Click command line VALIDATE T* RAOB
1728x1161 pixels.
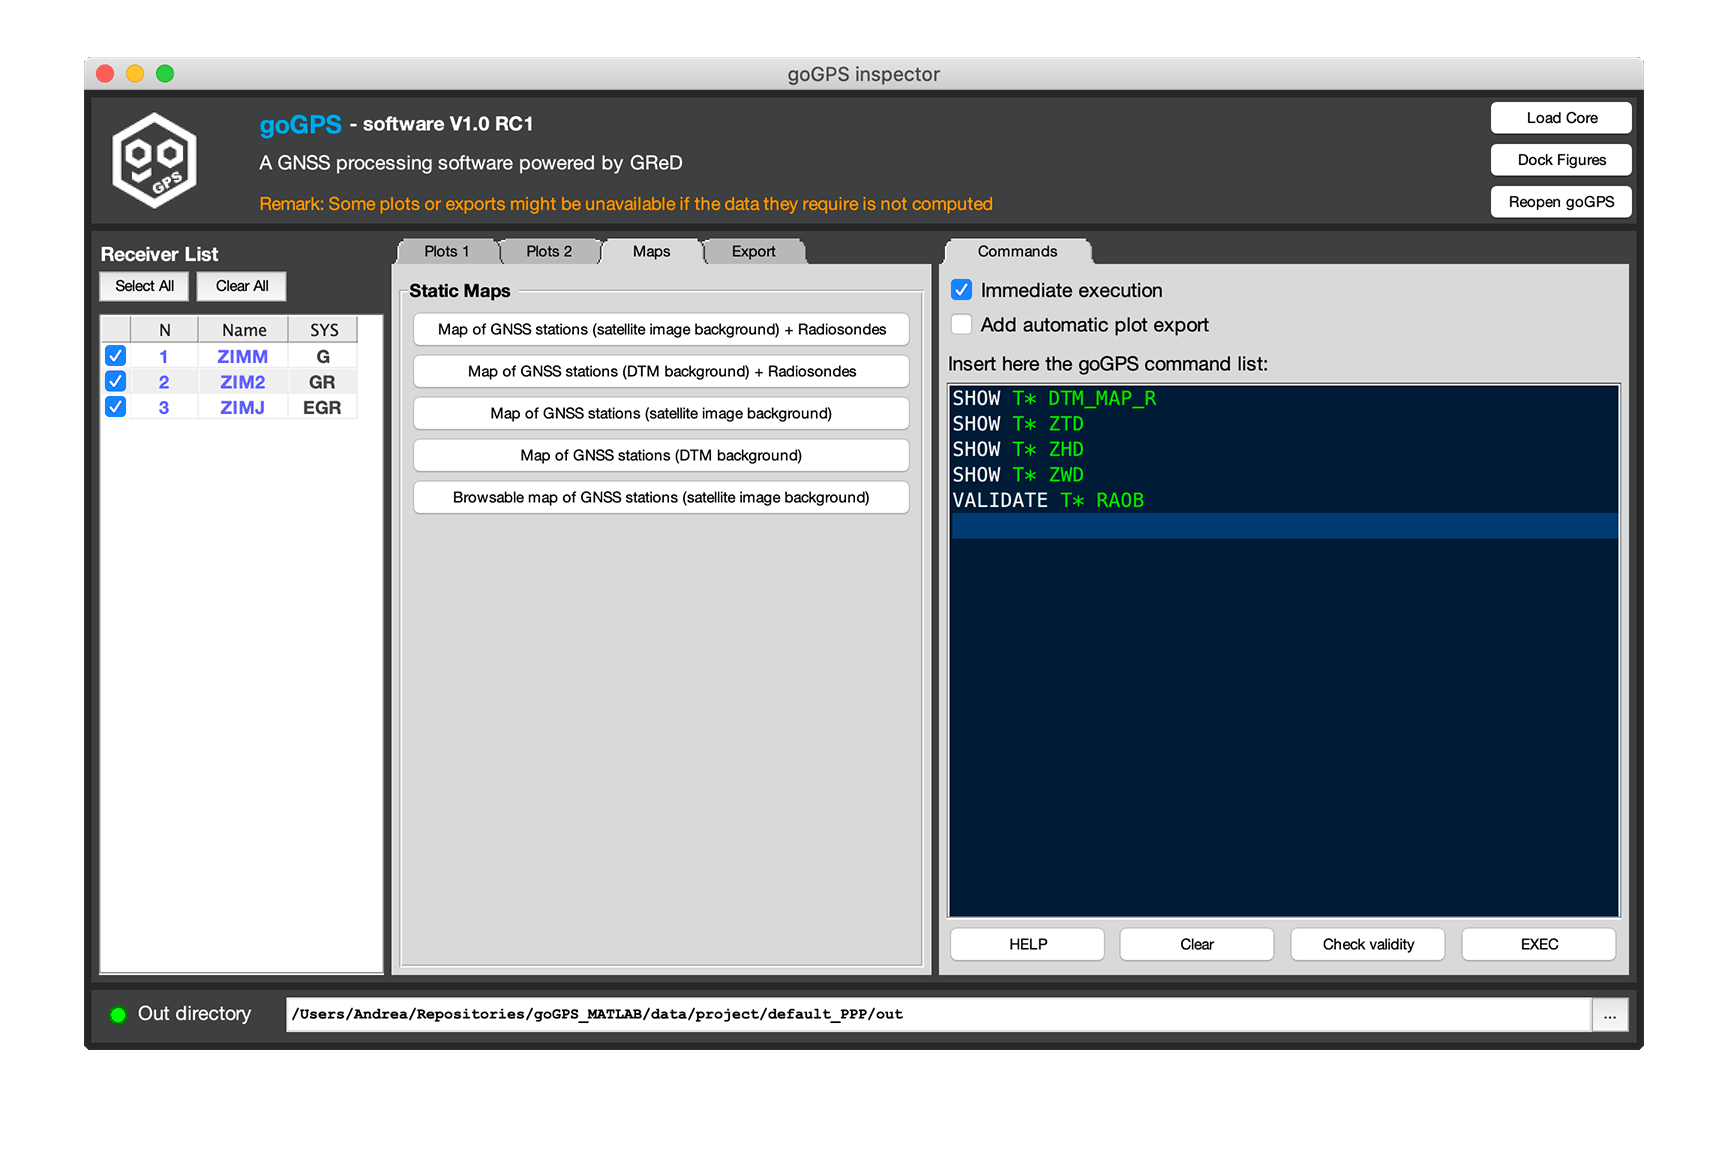click(x=1048, y=501)
